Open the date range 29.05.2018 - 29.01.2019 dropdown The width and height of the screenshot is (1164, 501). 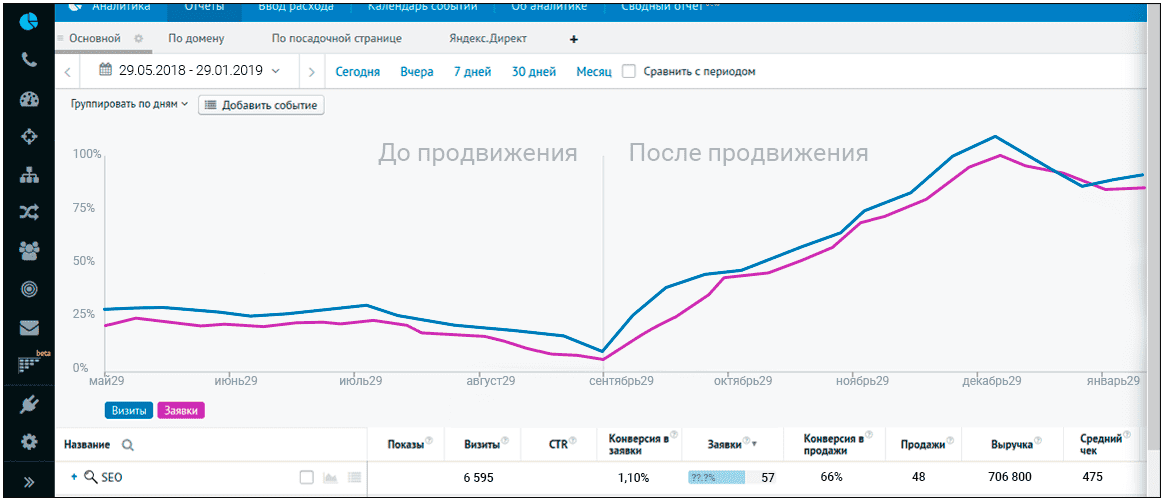pyautogui.click(x=190, y=71)
